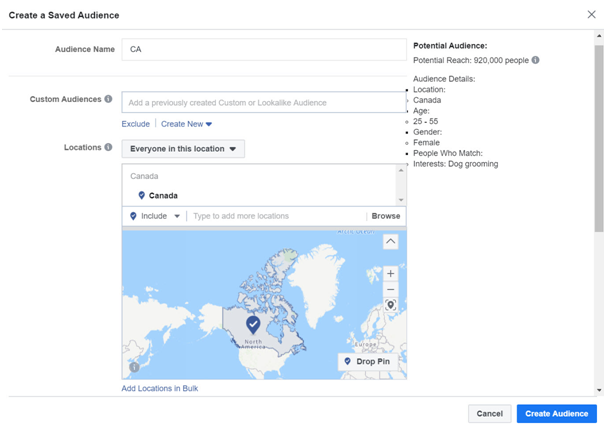Click the checkmark pin on Canada map
606x429 pixels.
point(253,325)
